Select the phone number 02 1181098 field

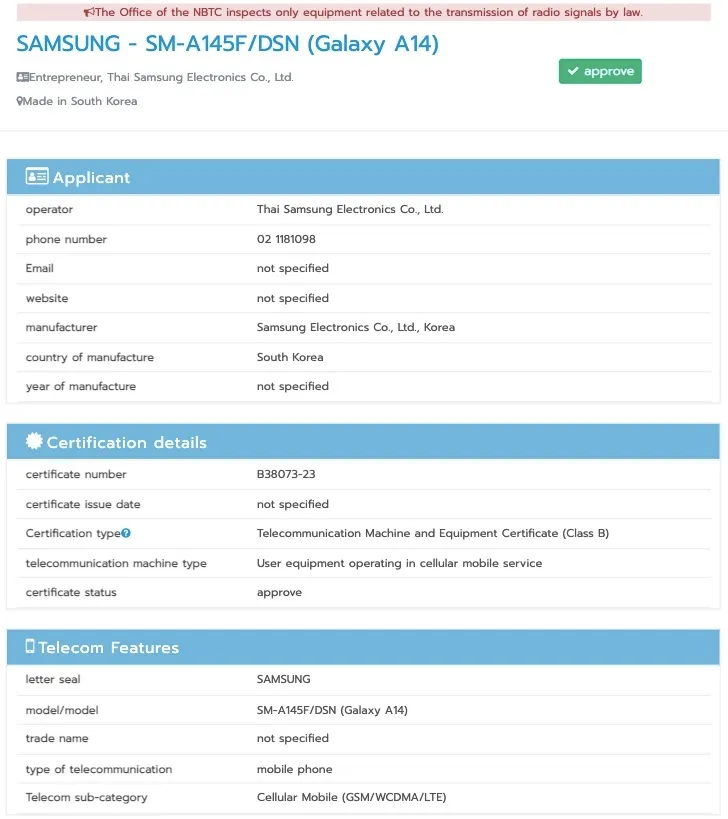coord(286,239)
